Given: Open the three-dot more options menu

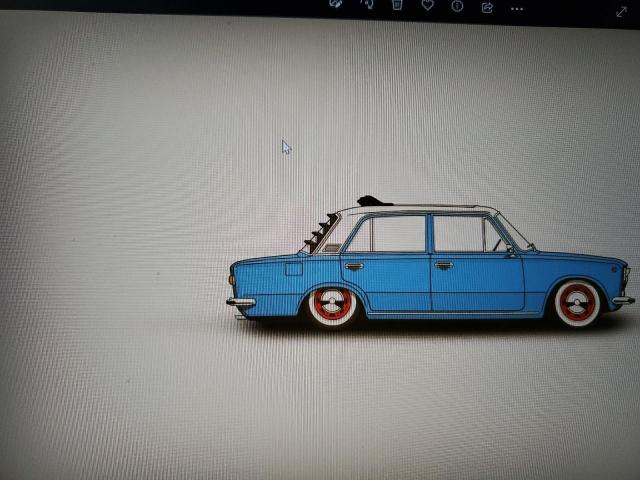Looking at the screenshot, I should (517, 7).
